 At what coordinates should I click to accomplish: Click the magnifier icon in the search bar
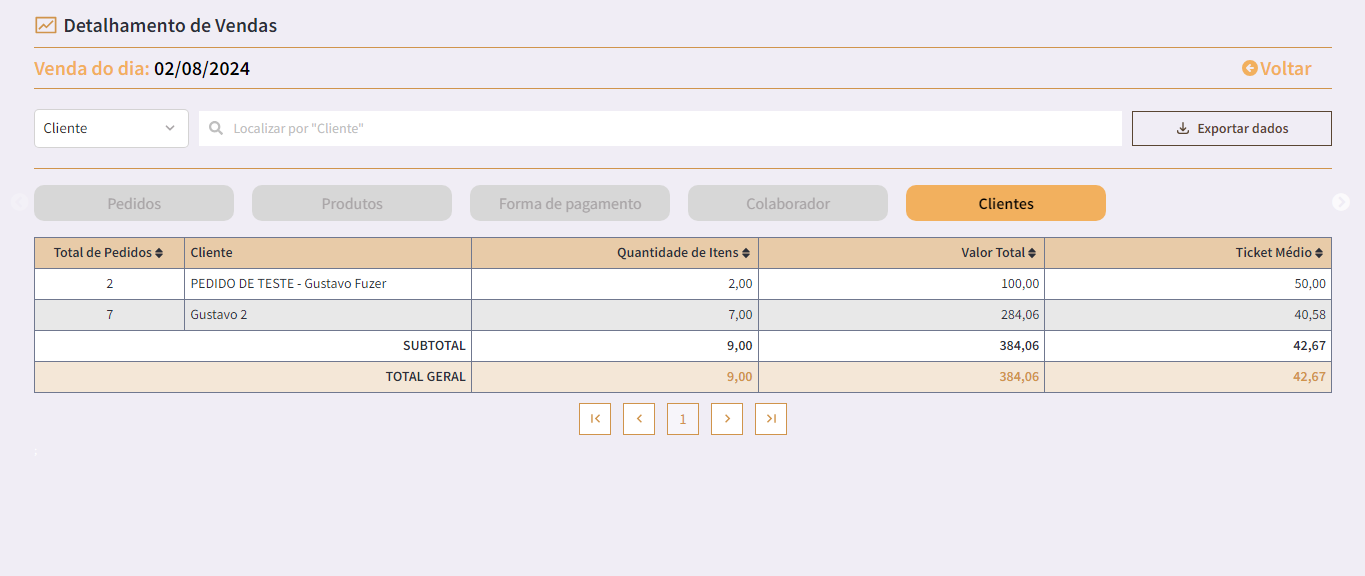(x=216, y=128)
